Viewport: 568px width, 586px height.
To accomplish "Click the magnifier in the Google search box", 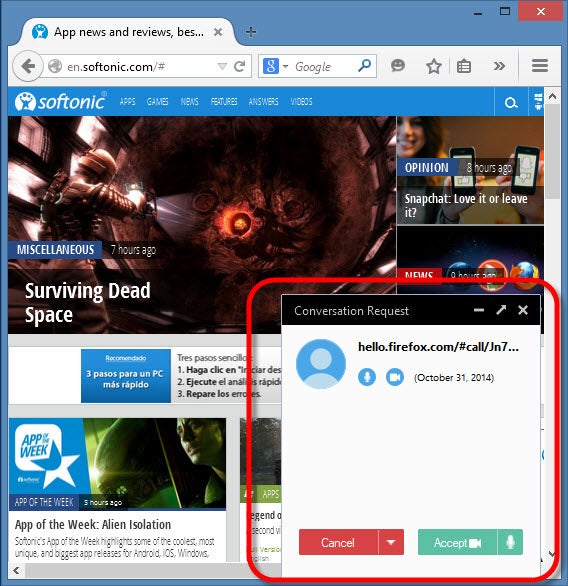I will [364, 66].
